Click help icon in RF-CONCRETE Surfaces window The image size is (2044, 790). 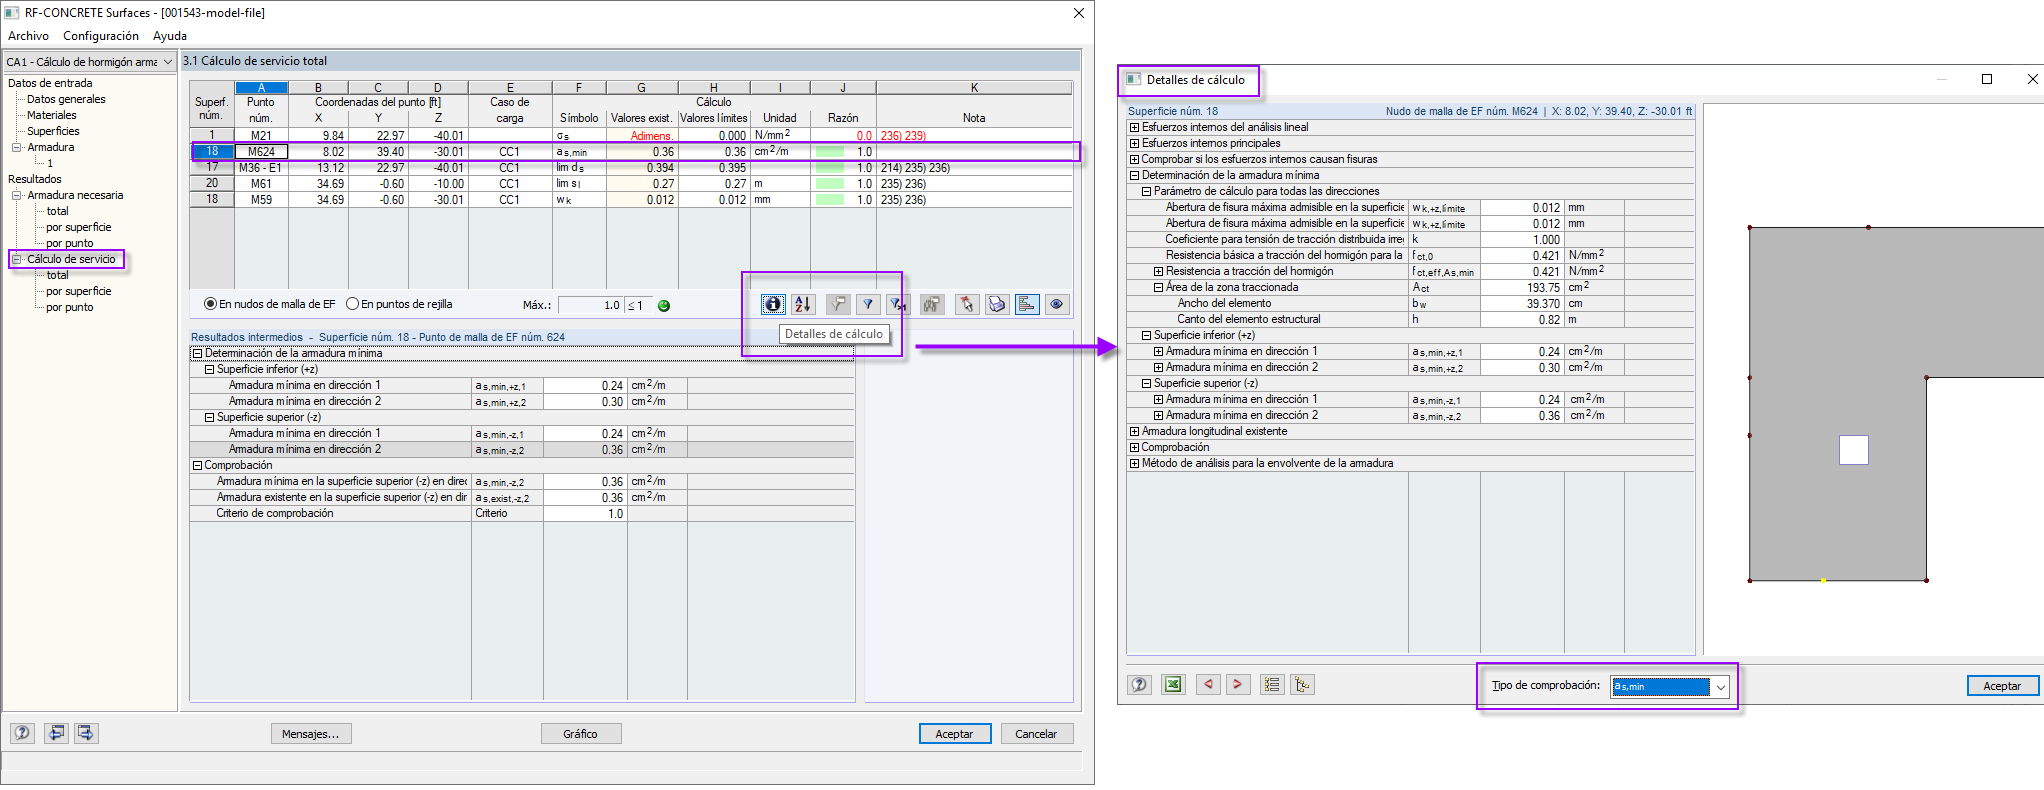click(x=22, y=733)
